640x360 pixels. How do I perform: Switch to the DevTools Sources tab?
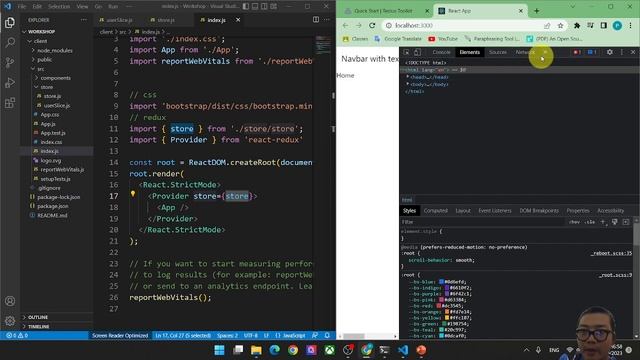pos(498,52)
